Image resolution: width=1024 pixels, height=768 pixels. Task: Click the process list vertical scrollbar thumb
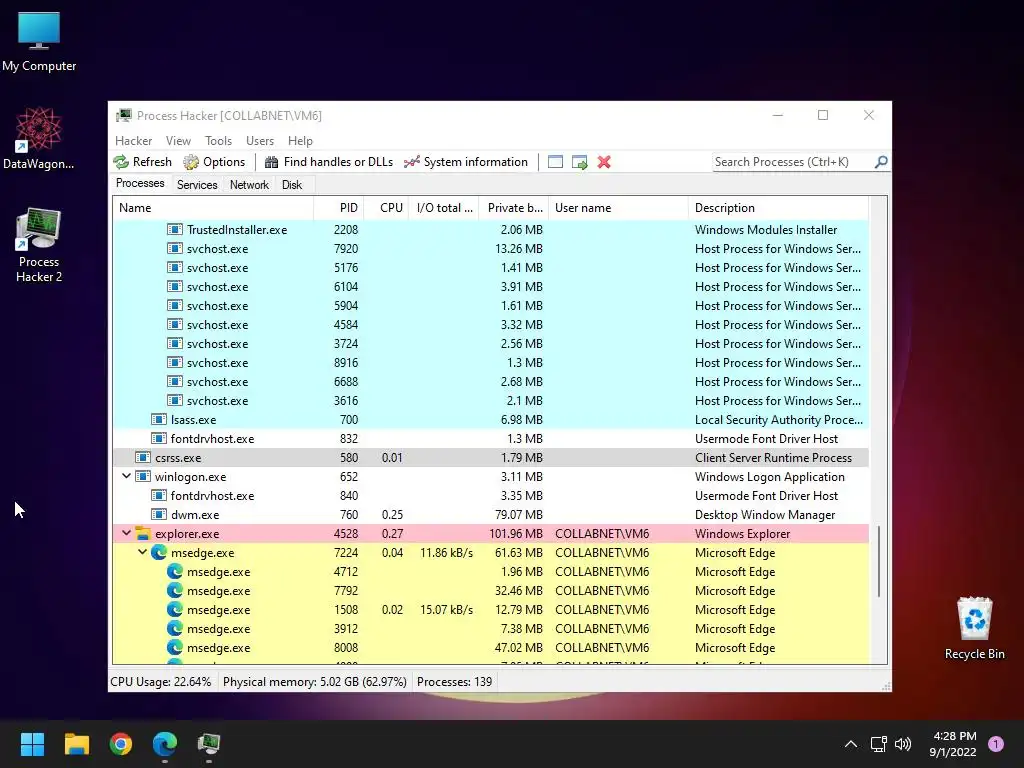coord(879,562)
